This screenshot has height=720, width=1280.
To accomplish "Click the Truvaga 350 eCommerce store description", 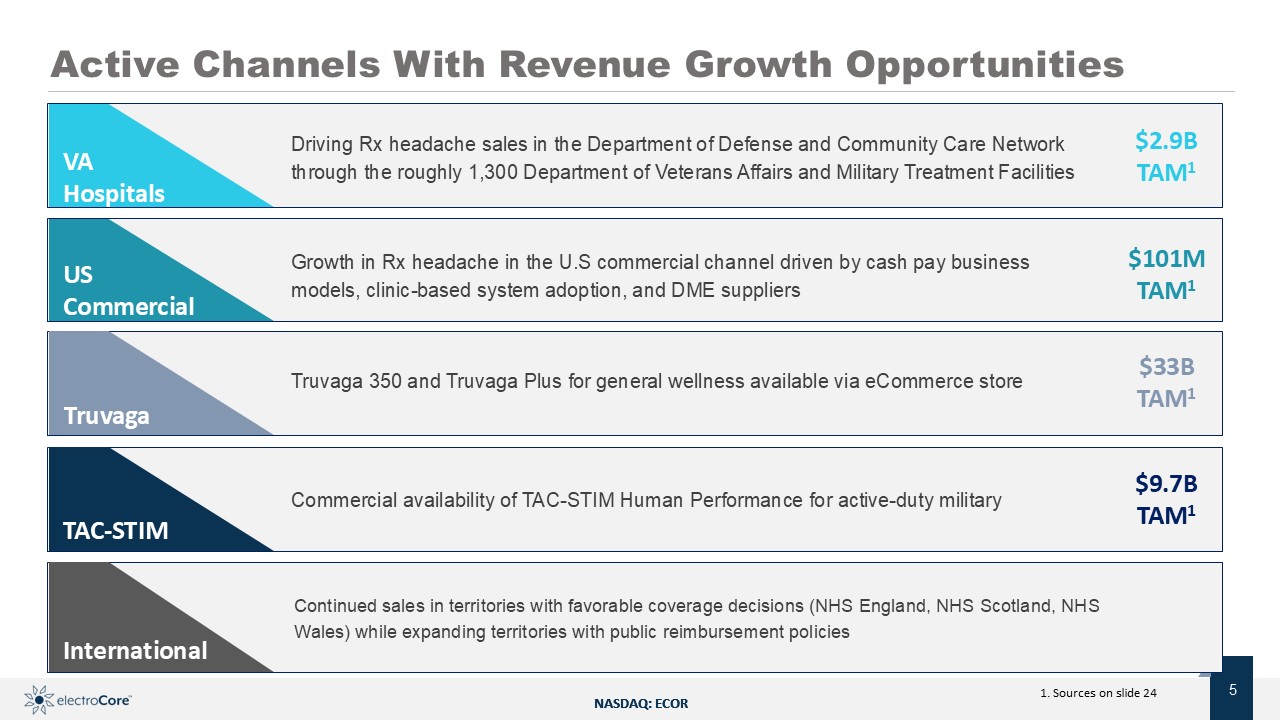I will (x=656, y=381).
